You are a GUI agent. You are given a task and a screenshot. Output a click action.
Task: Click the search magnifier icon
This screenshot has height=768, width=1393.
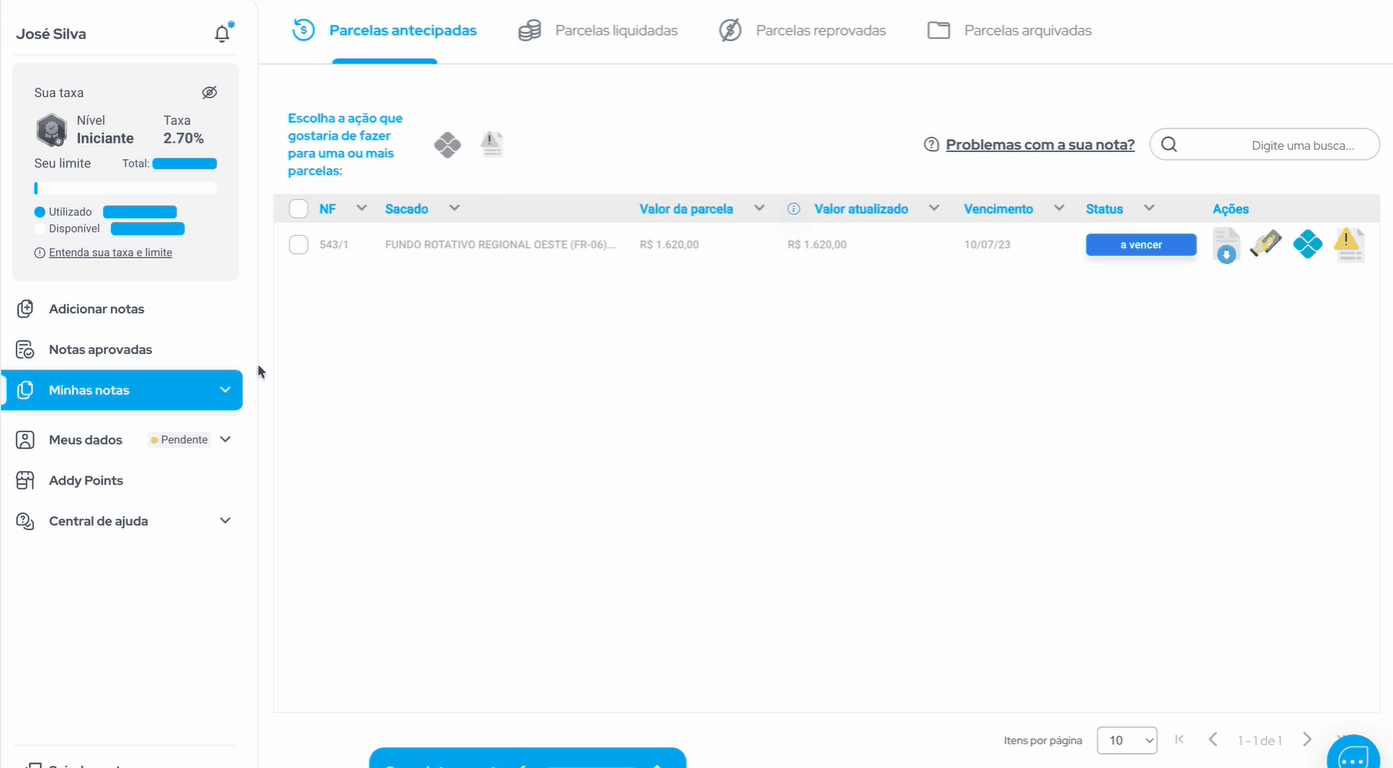tap(1169, 145)
